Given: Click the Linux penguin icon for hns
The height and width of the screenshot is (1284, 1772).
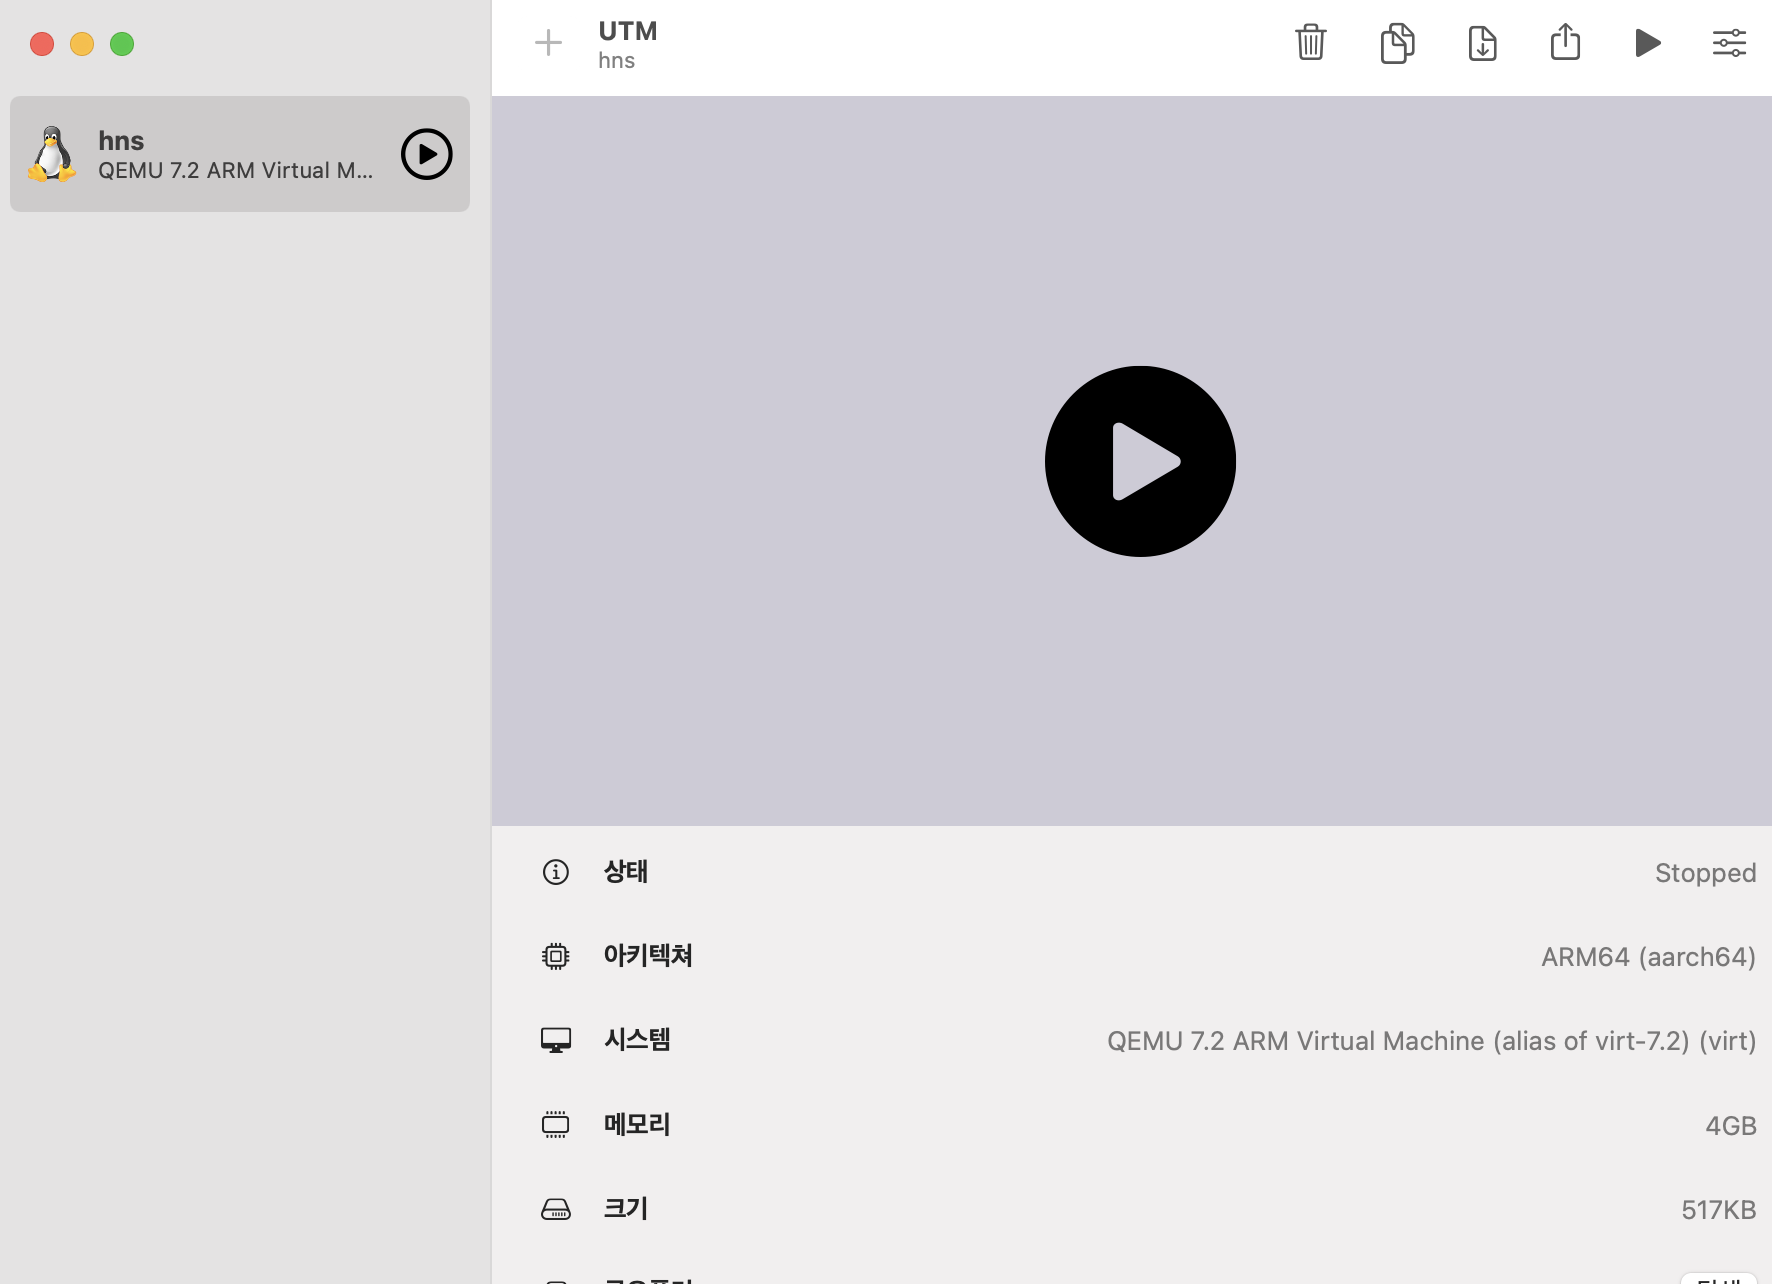Looking at the screenshot, I should [52, 154].
